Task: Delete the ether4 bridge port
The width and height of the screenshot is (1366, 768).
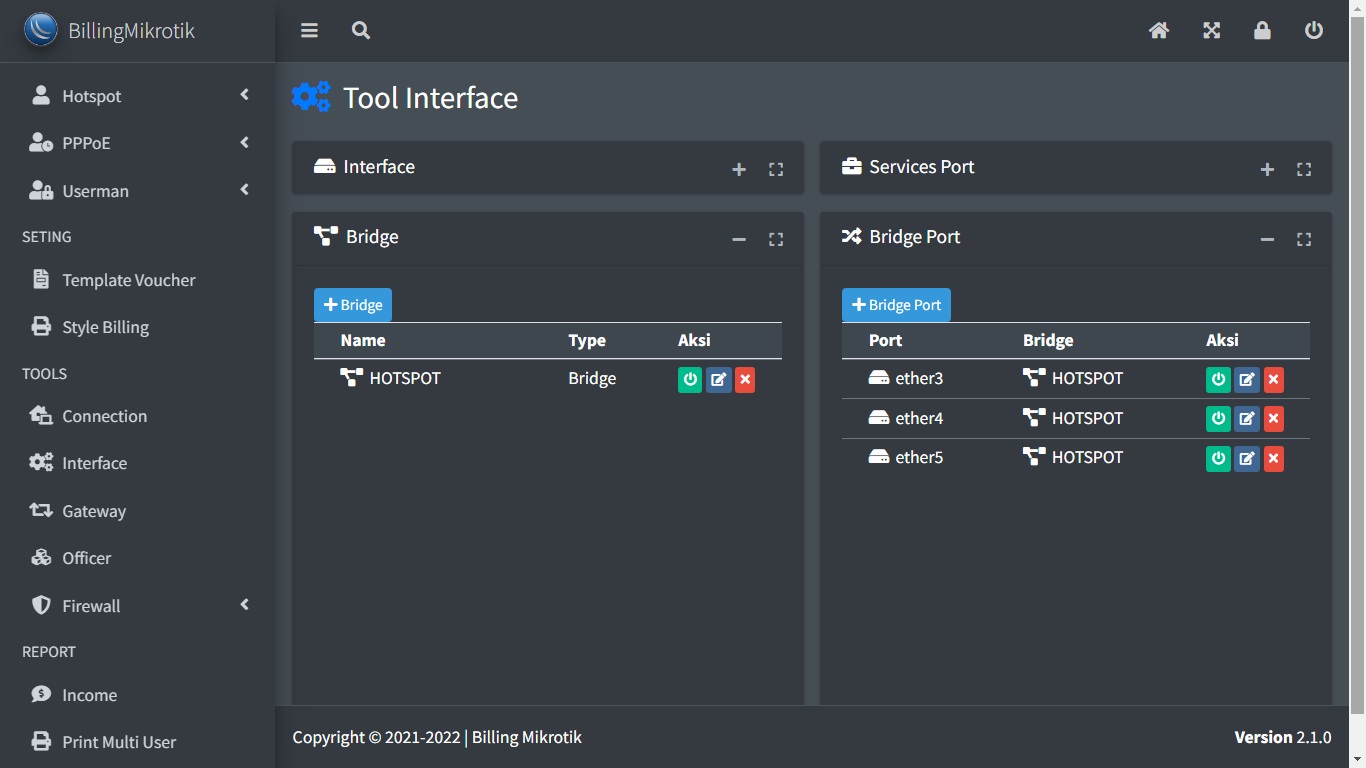Action: click(1273, 419)
